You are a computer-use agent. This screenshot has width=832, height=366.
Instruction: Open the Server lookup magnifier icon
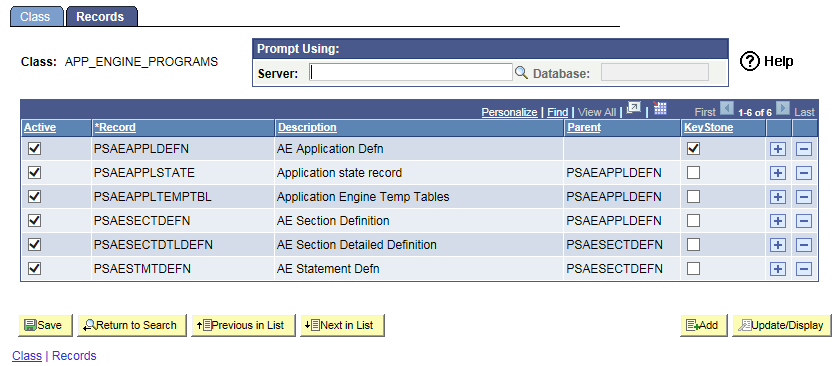pyautogui.click(x=521, y=73)
